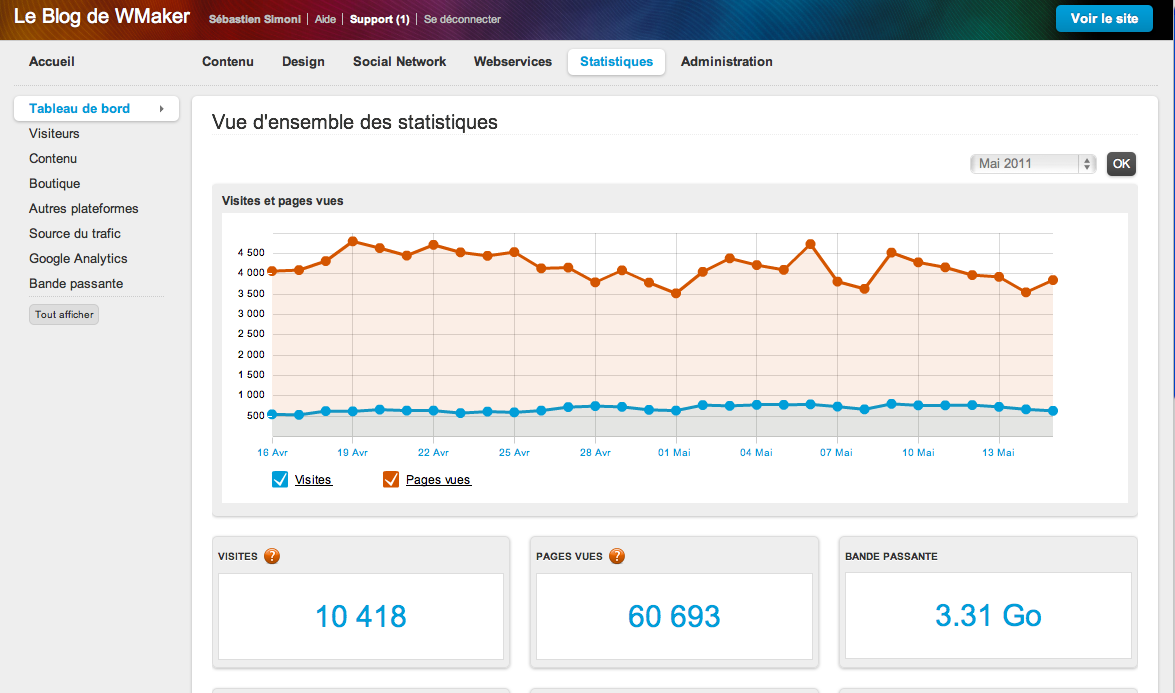
Task: Open the Support (1) link
Action: tap(378, 18)
